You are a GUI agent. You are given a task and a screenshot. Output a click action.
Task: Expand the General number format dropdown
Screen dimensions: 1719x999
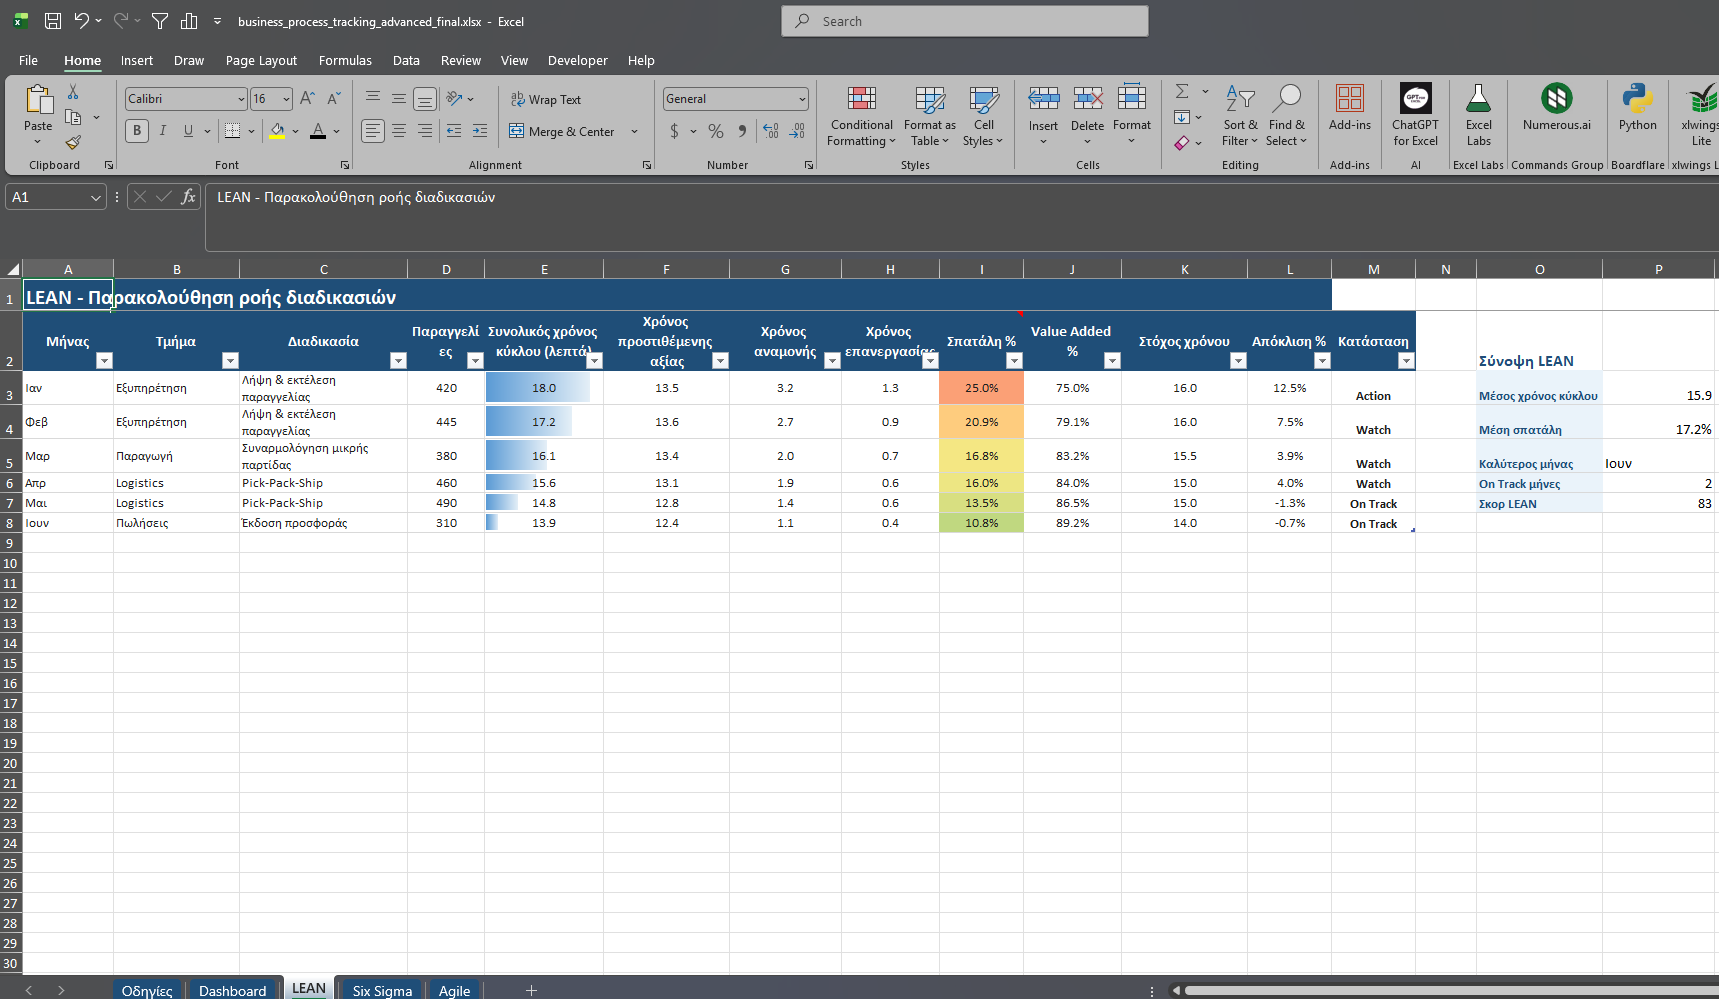(802, 99)
